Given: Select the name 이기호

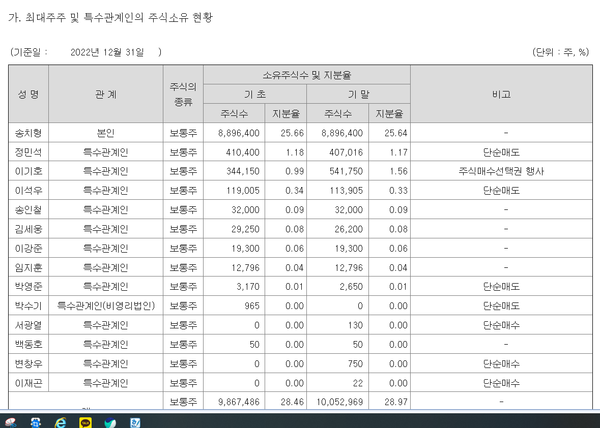Looking at the screenshot, I should click(28, 171).
